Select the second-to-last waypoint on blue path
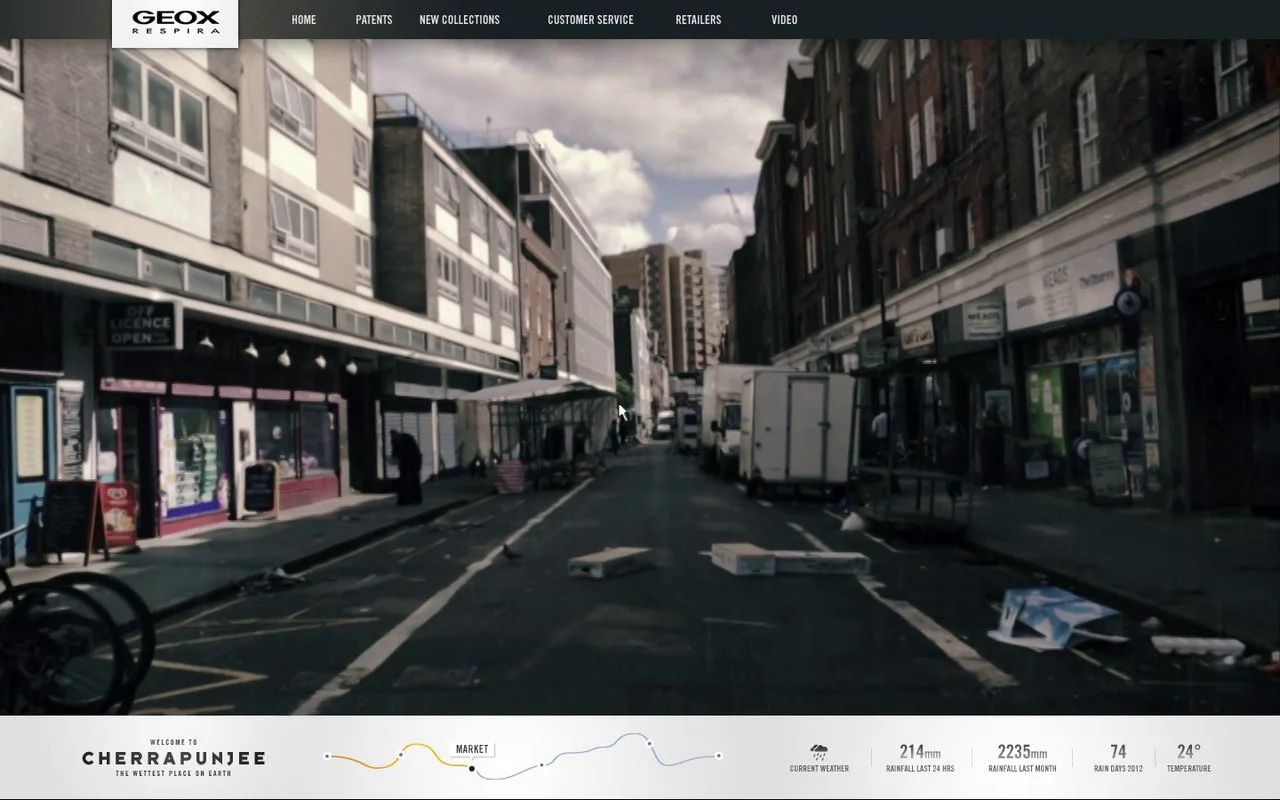 tap(649, 743)
